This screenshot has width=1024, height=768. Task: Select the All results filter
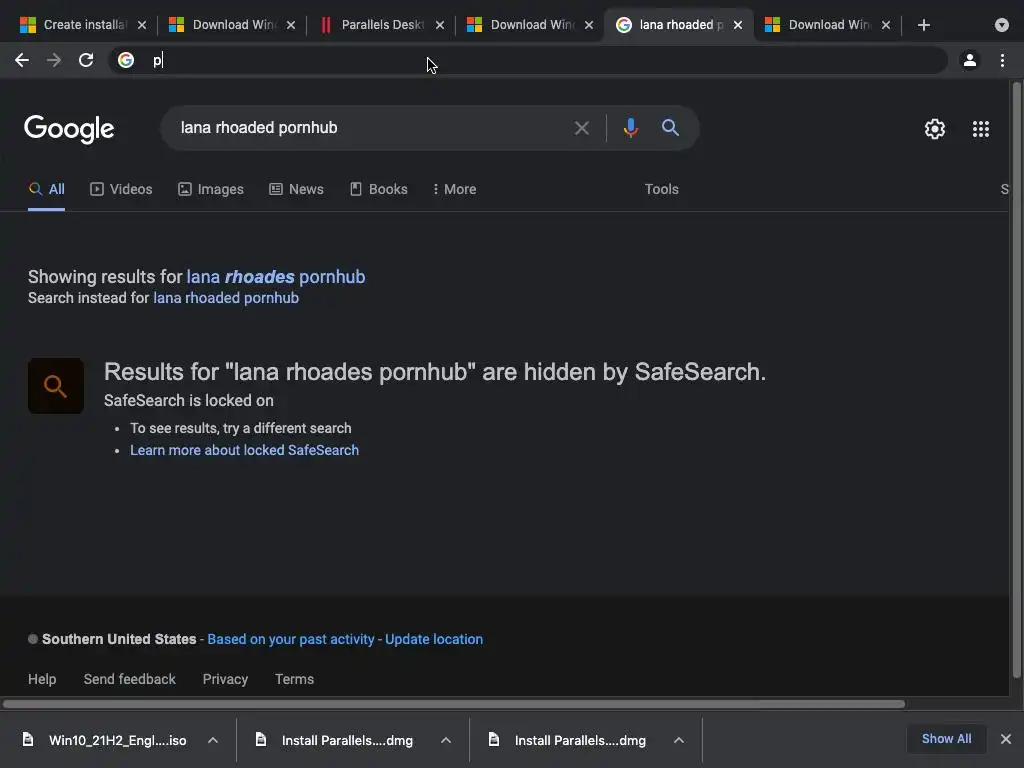point(46,189)
